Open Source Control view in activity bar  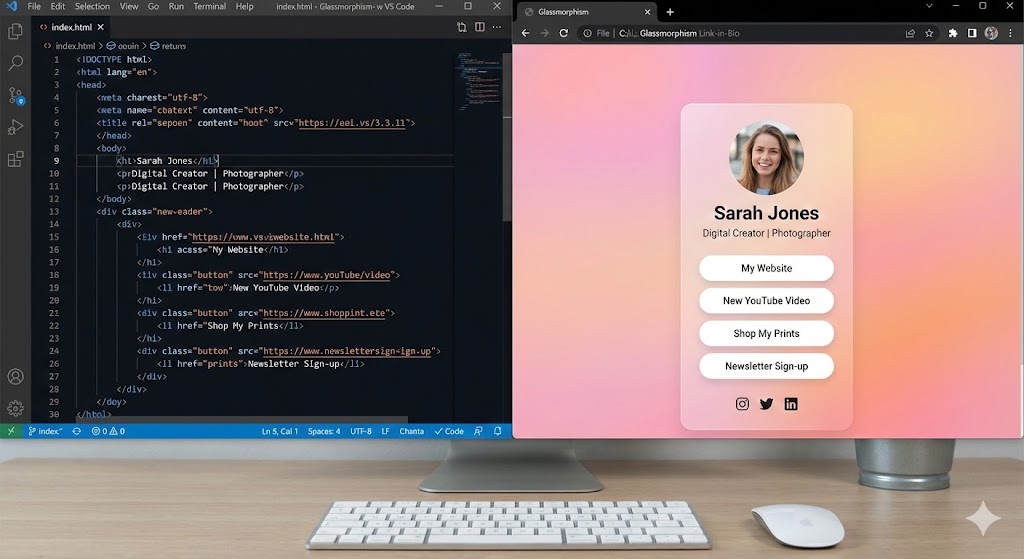point(16,95)
